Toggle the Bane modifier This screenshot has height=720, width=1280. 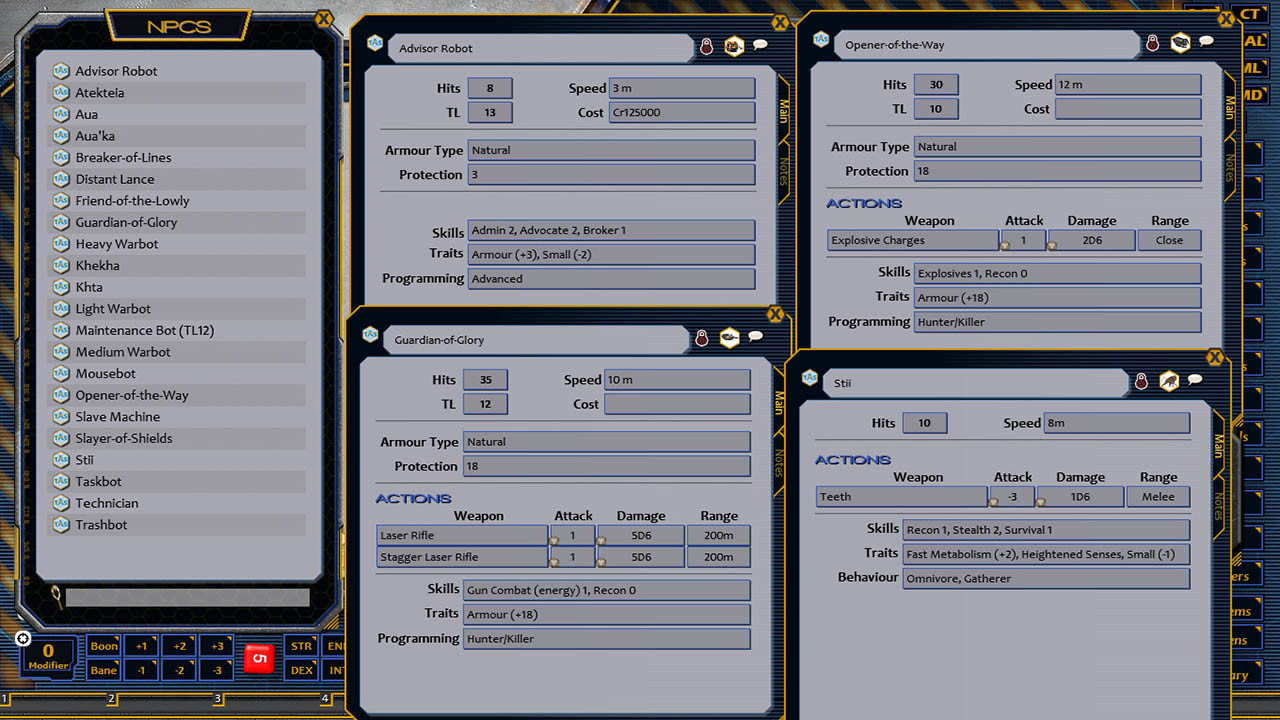103,669
